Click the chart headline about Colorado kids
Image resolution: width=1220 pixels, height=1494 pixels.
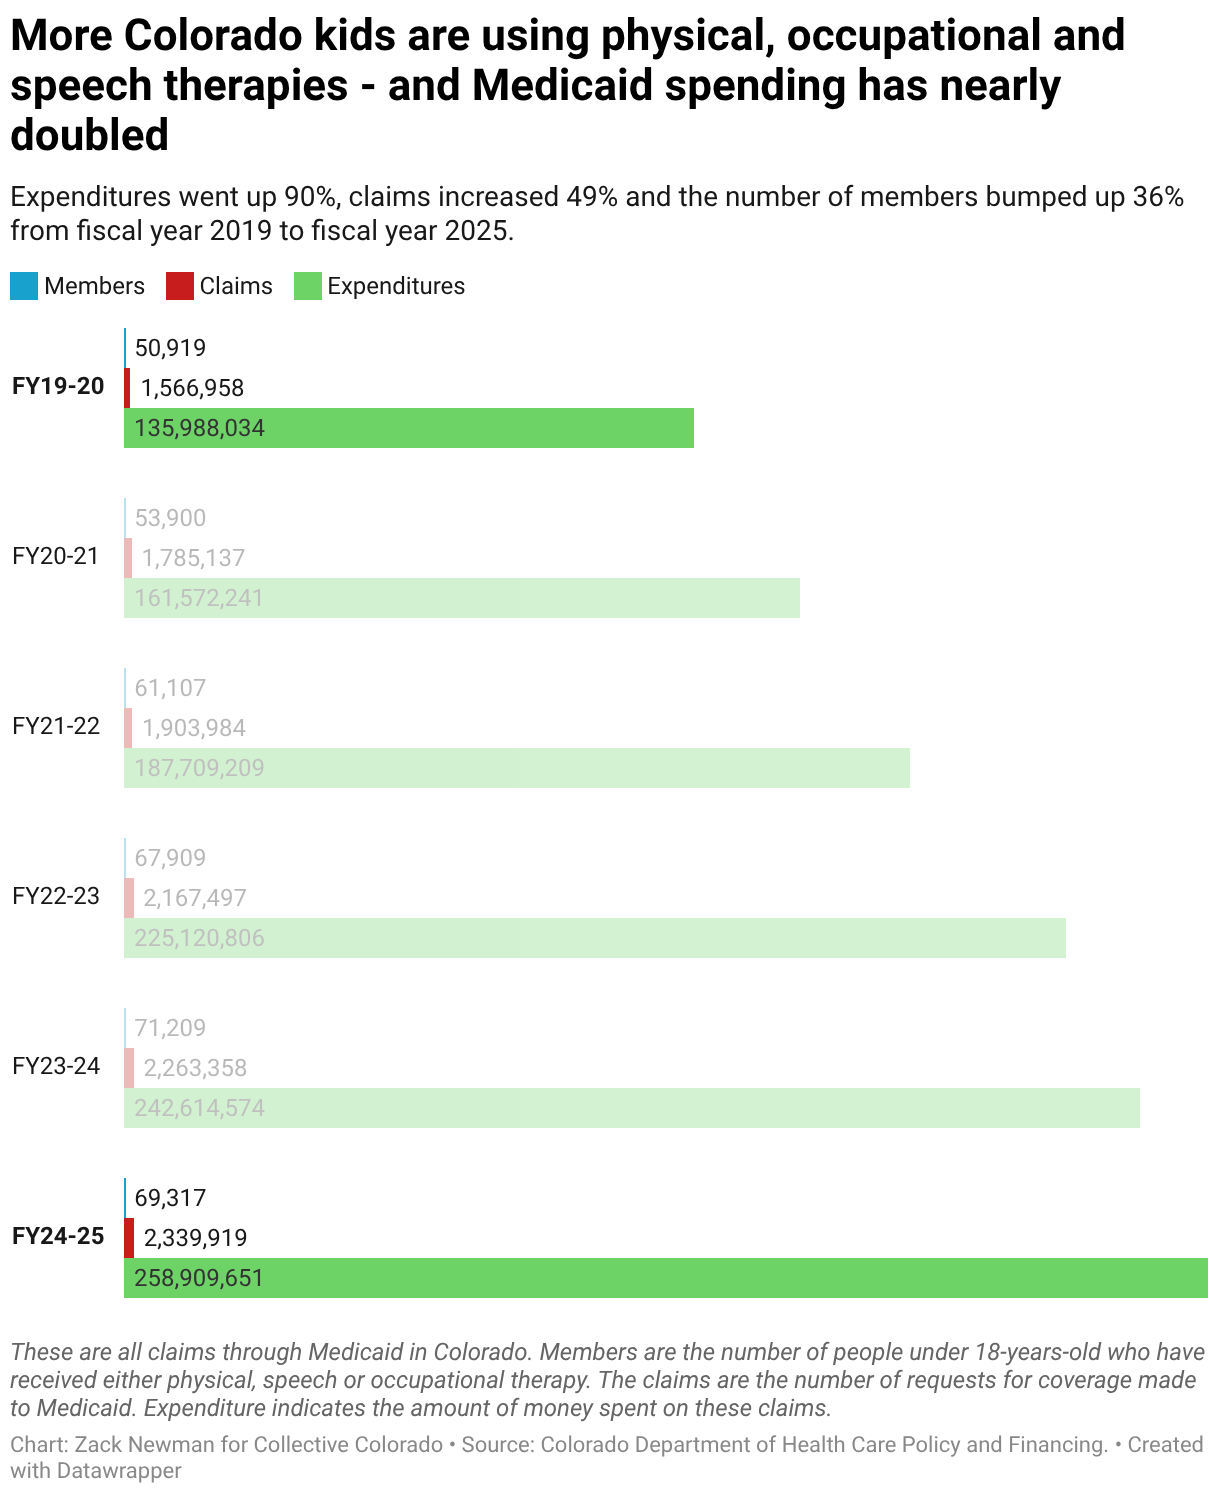[567, 85]
